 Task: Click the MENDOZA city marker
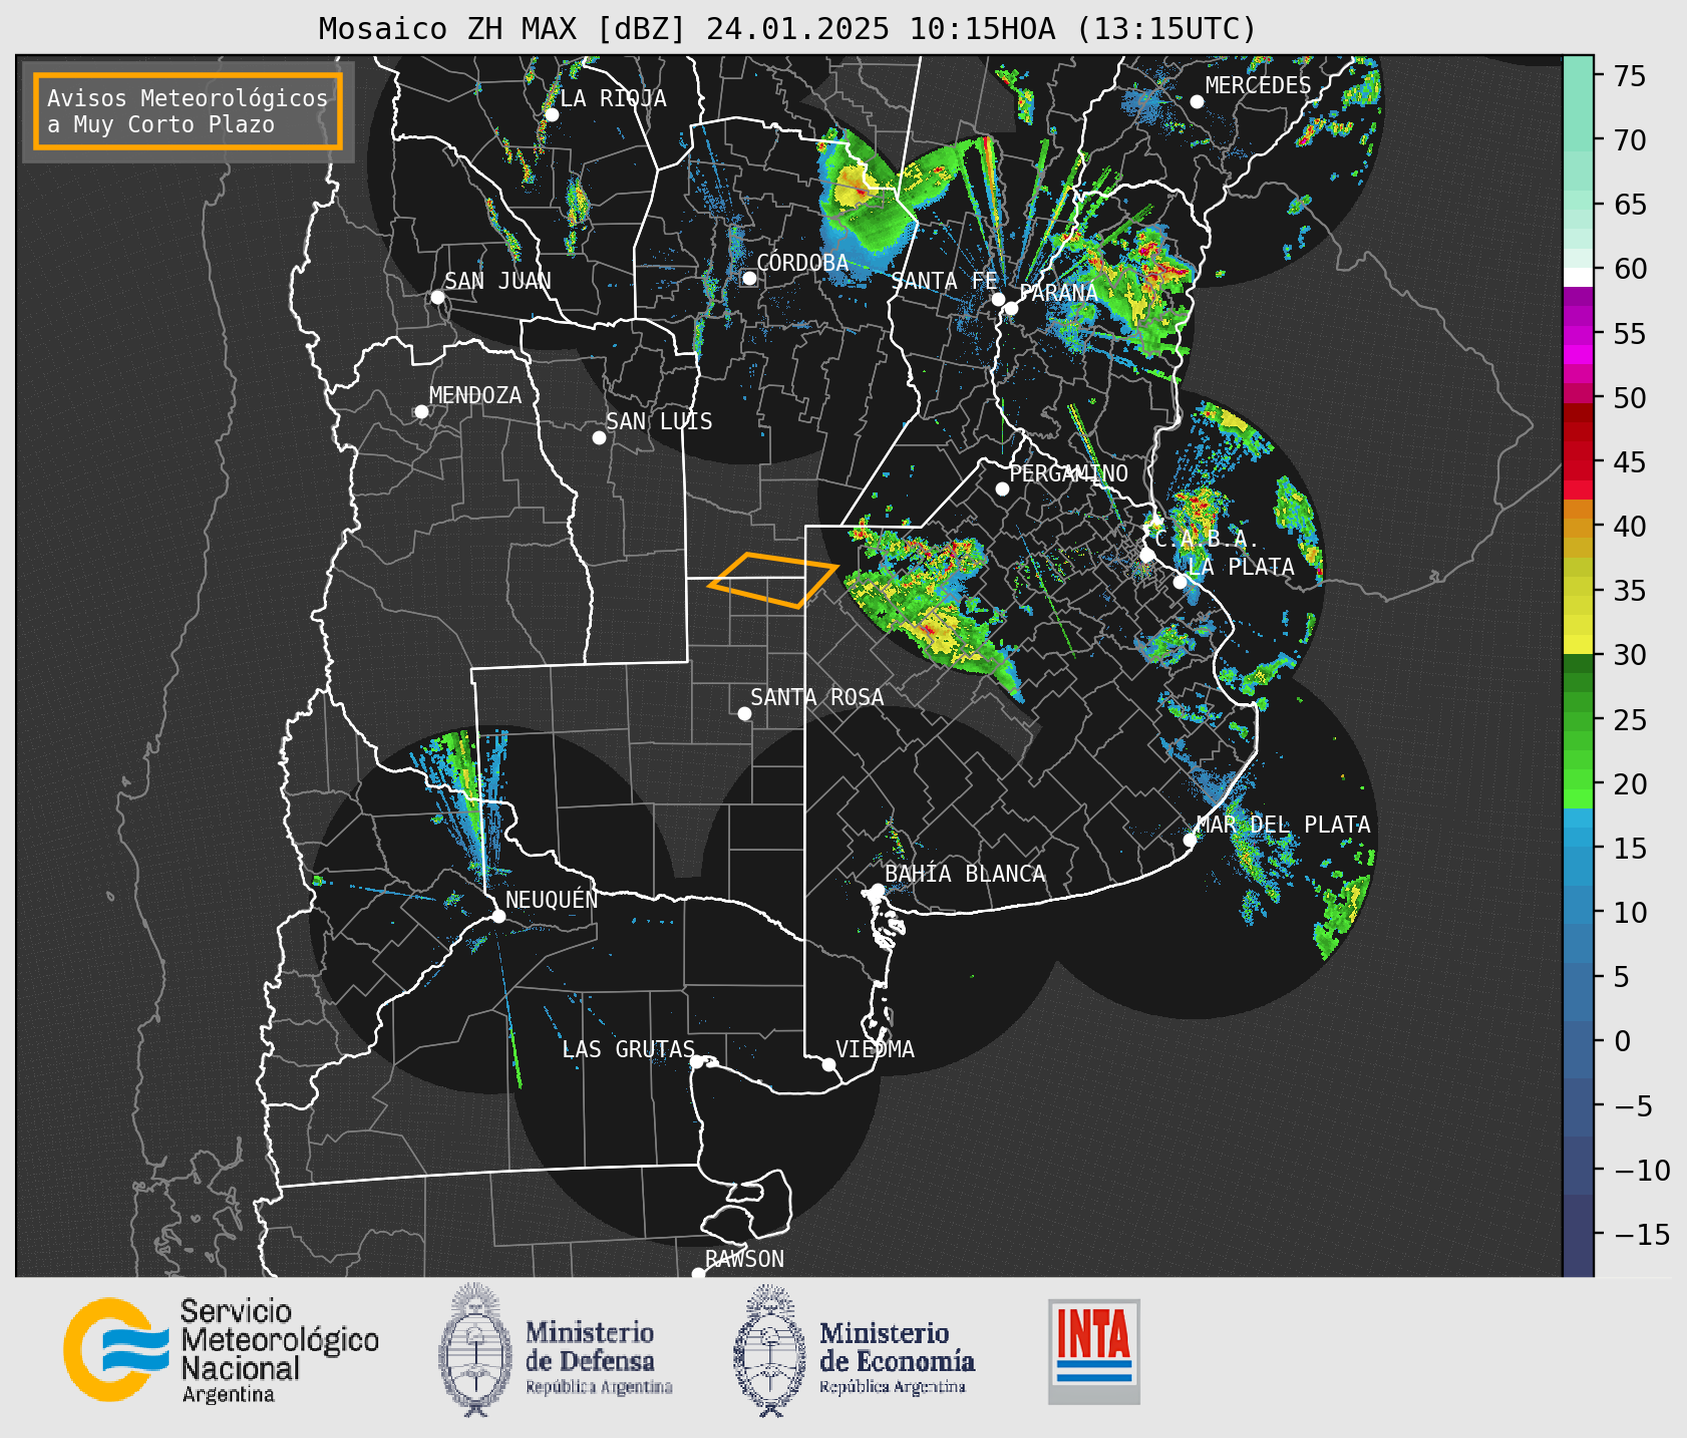pyautogui.click(x=421, y=412)
